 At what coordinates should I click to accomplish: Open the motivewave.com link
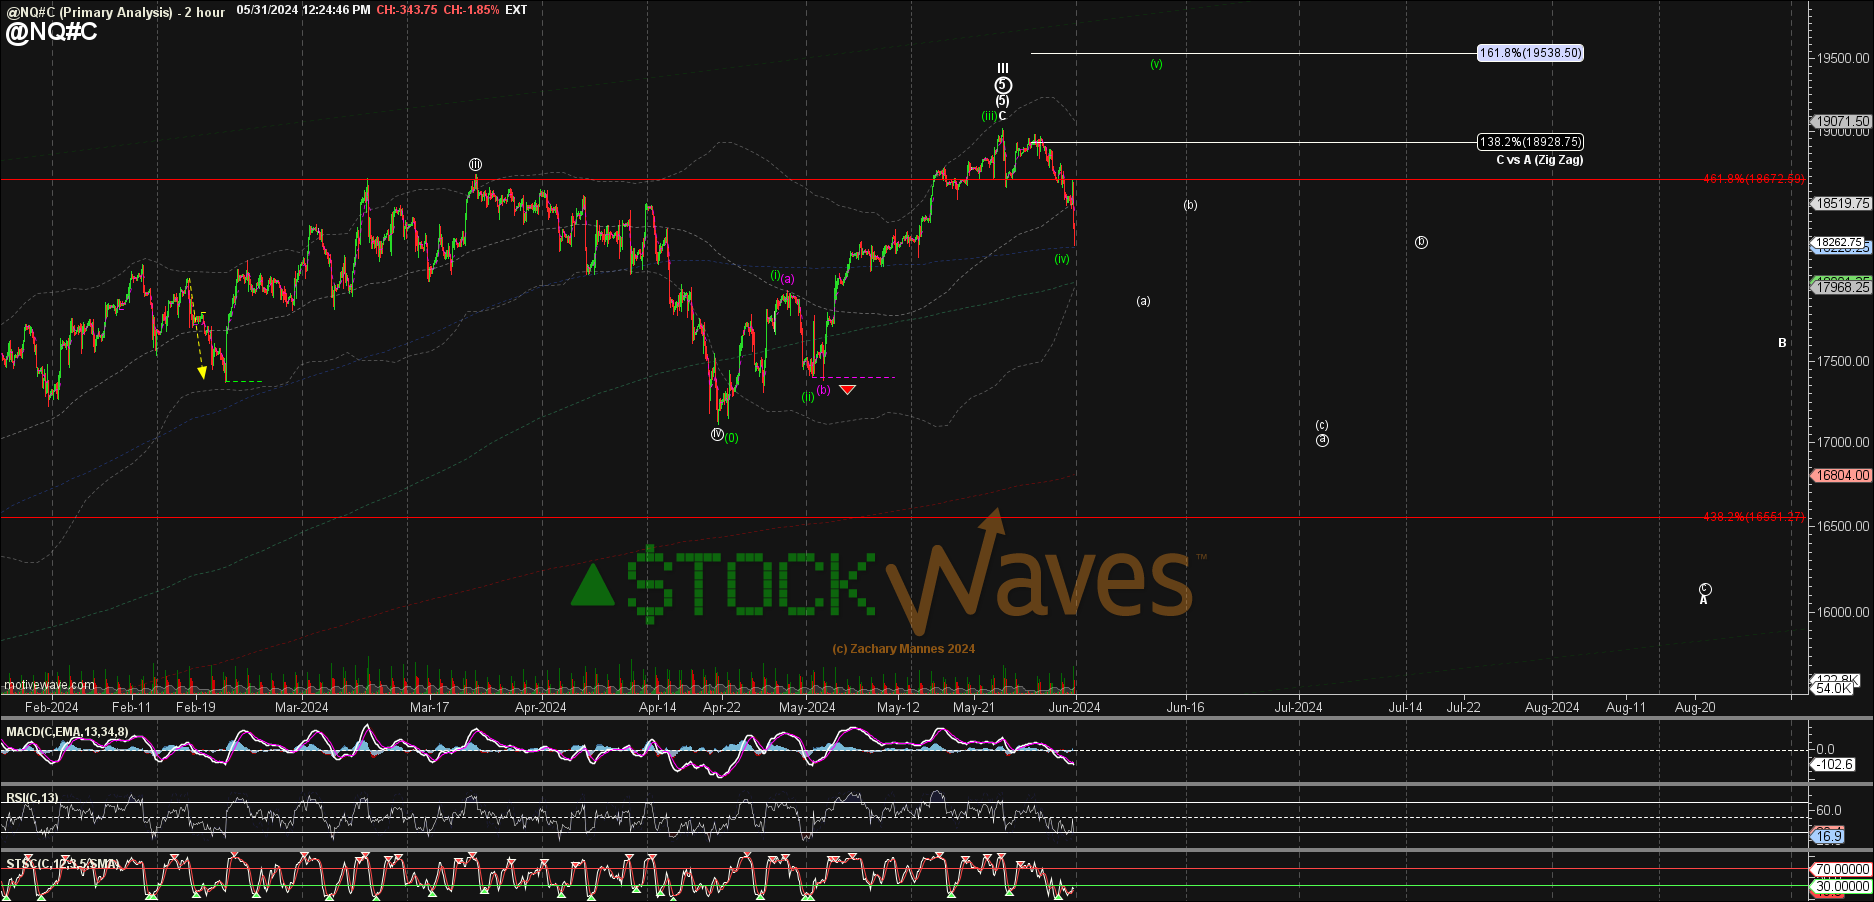click(49, 685)
